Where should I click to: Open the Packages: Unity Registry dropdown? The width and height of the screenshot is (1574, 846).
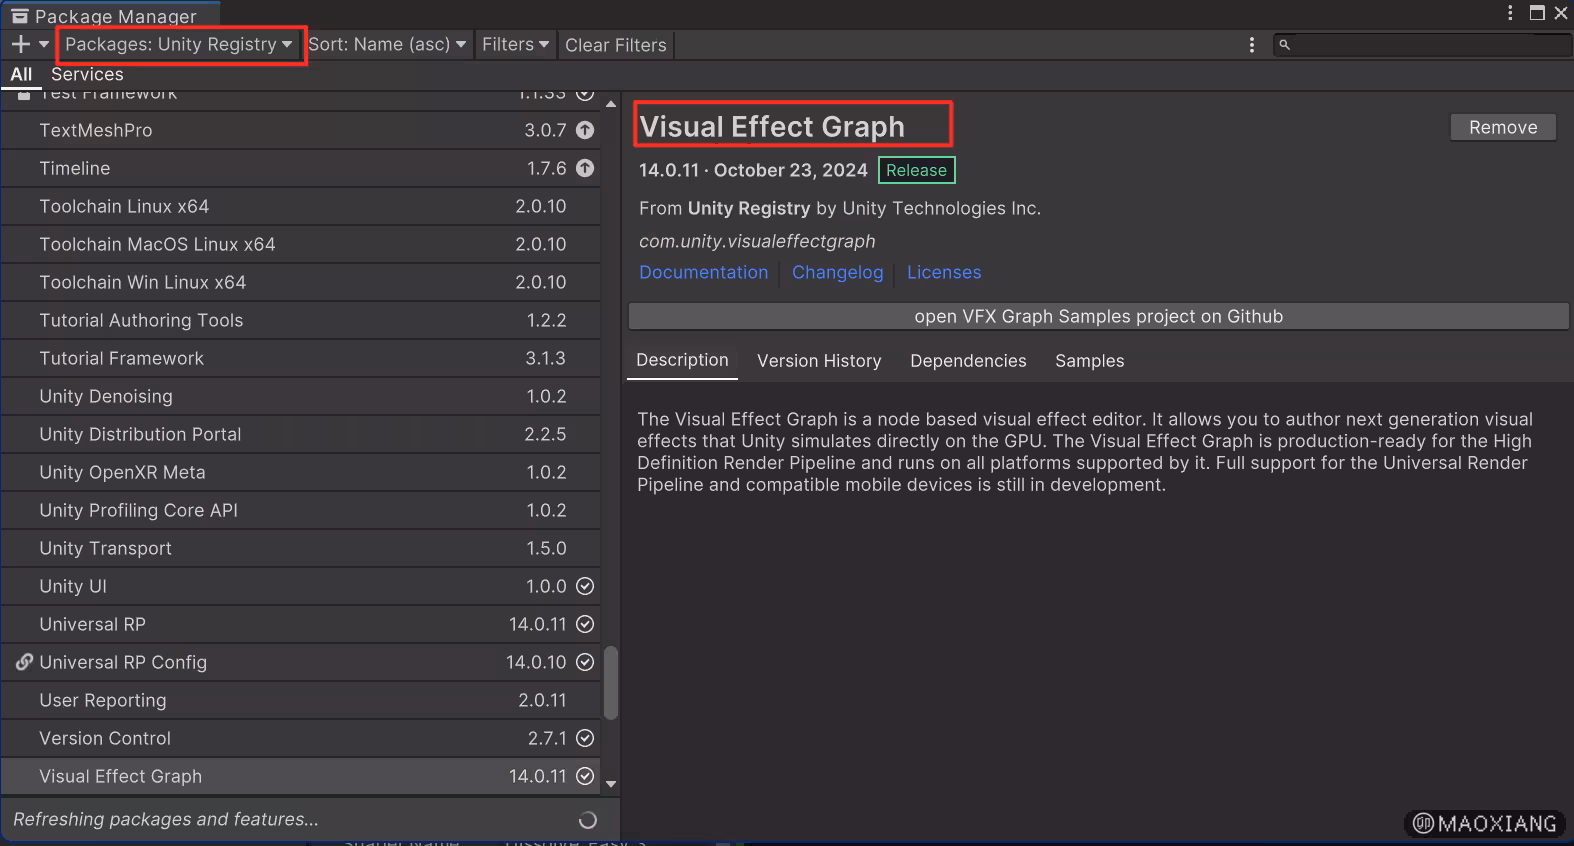(178, 44)
